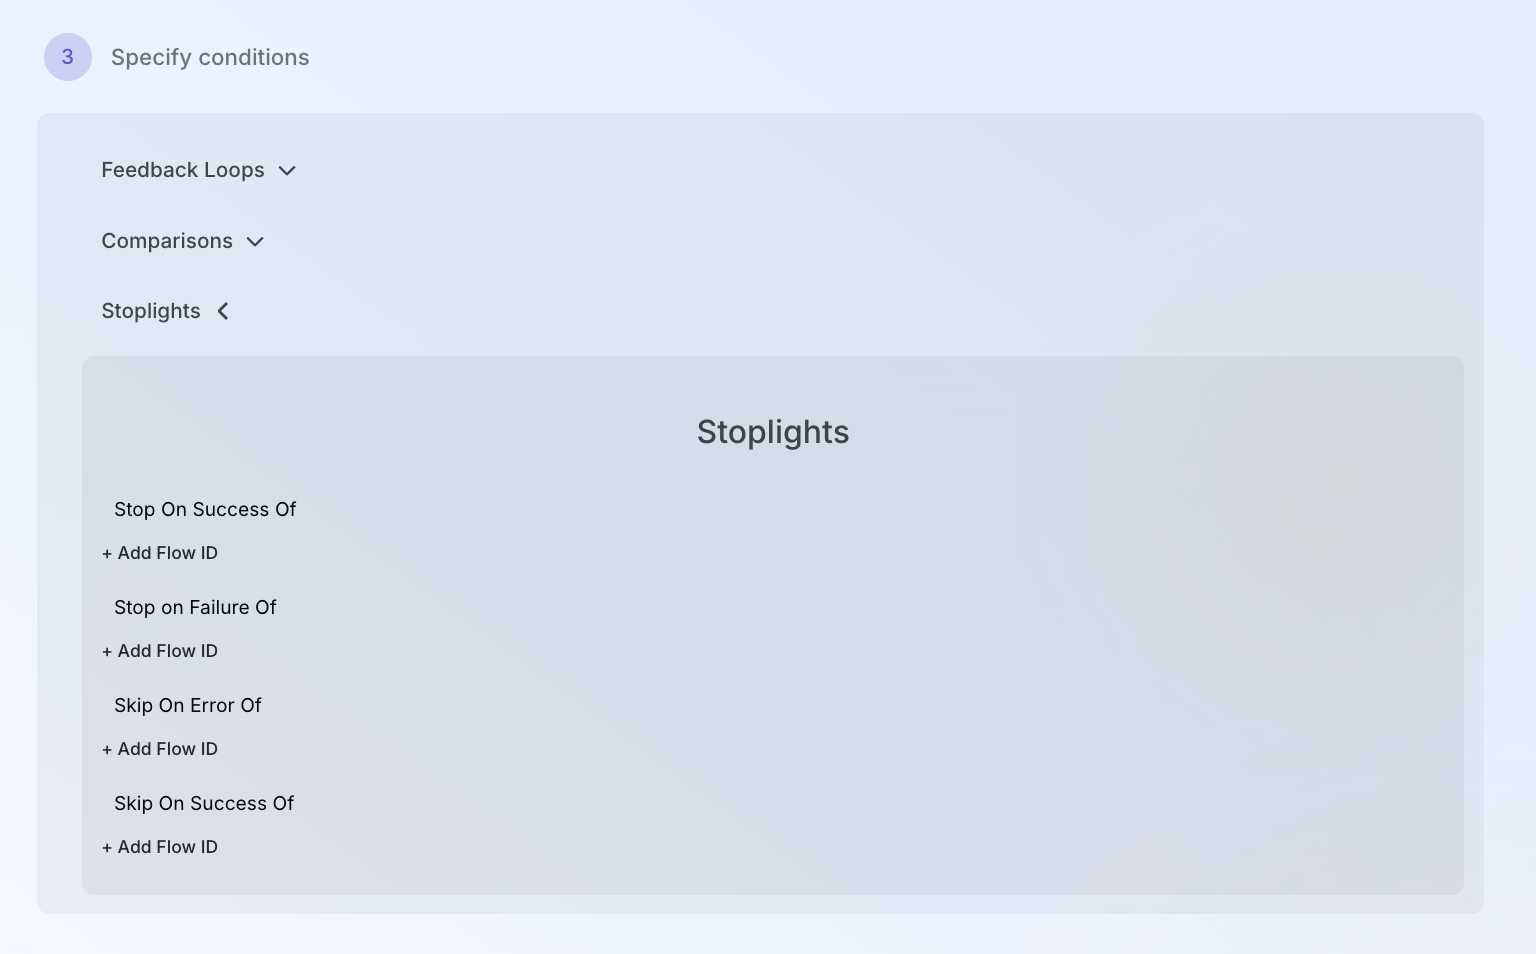Select the Skip On Success Of label
The image size is (1536, 954).
click(204, 803)
